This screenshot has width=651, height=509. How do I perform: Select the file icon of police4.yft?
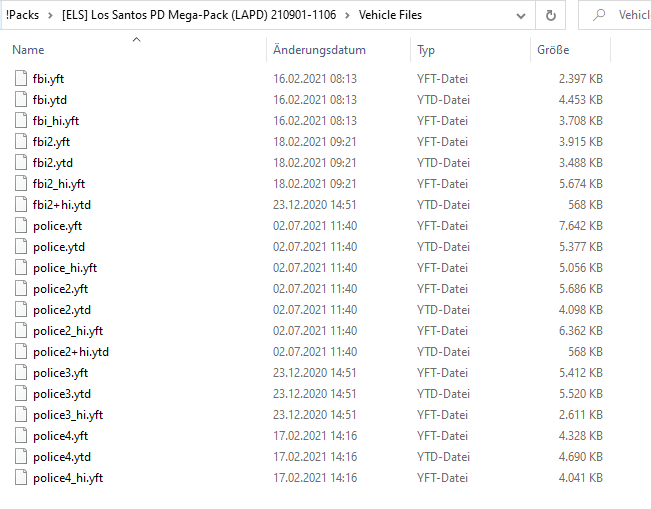pyautogui.click(x=21, y=435)
